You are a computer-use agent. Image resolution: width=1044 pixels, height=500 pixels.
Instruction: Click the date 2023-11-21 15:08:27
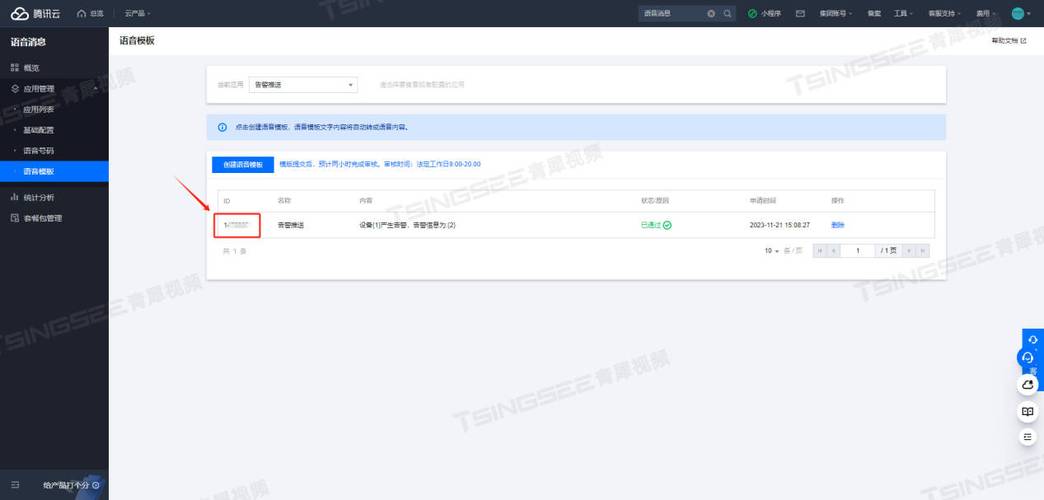click(780, 225)
